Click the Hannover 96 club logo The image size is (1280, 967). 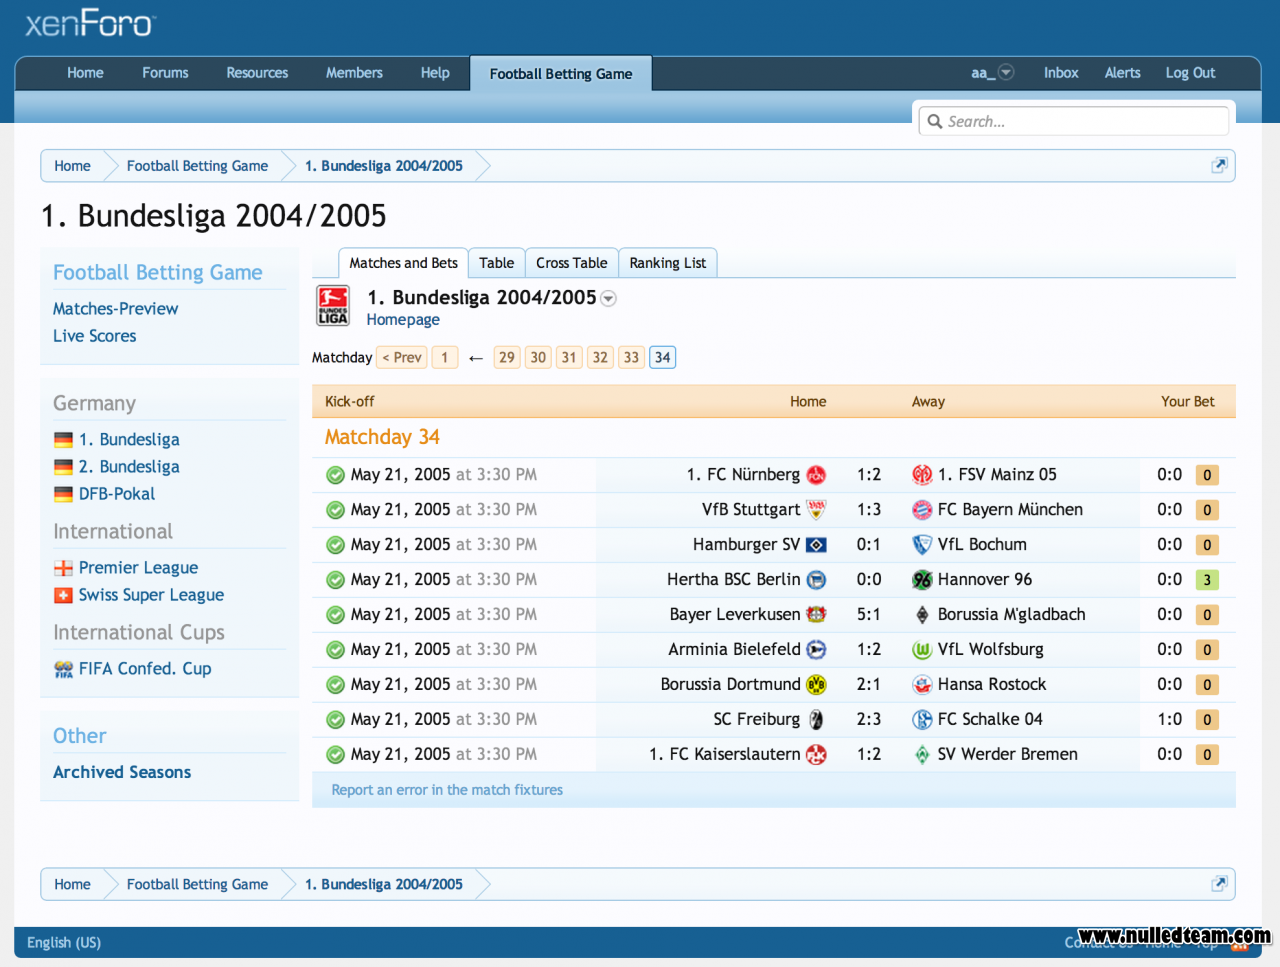pos(922,580)
